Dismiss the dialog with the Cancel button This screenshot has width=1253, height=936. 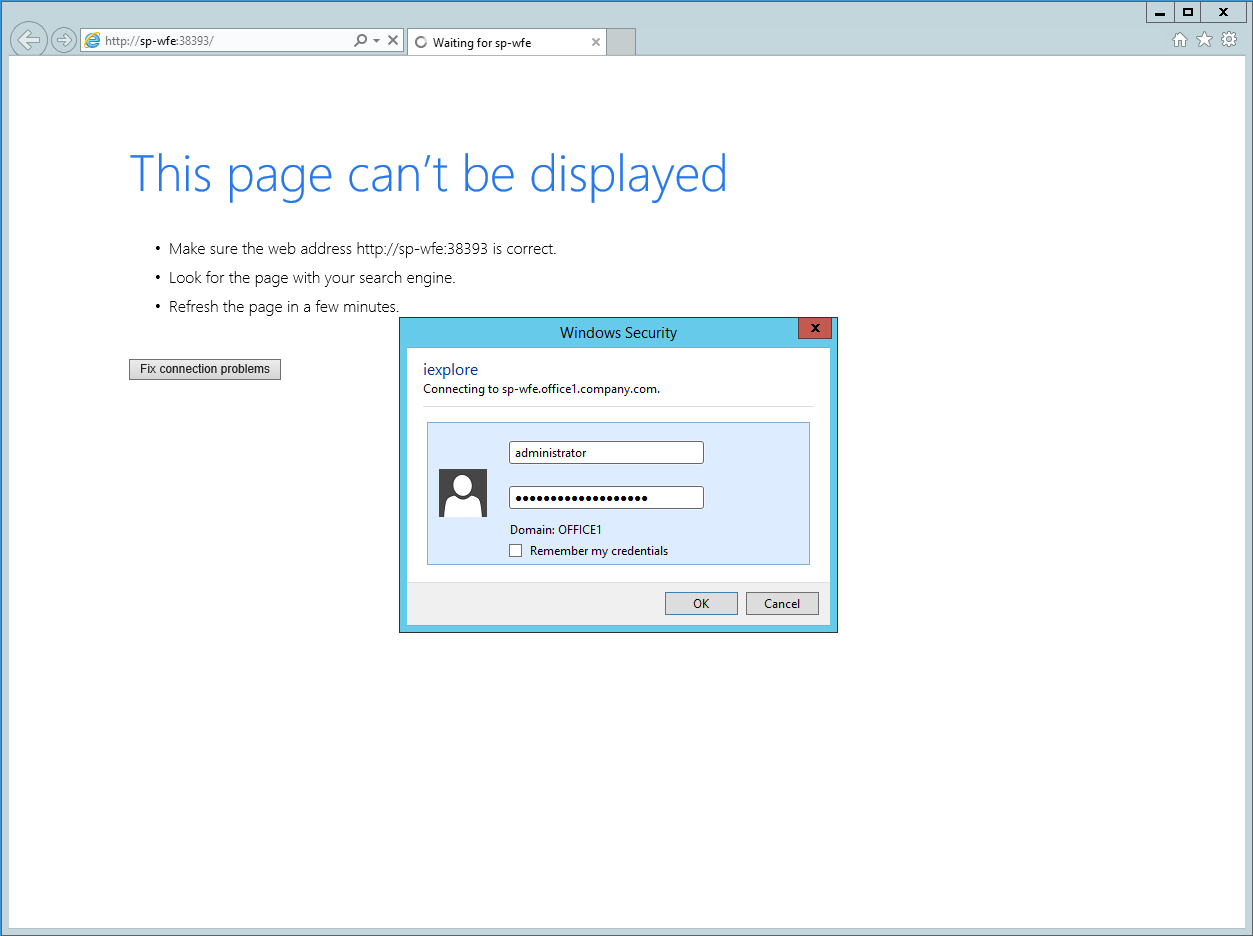[782, 603]
